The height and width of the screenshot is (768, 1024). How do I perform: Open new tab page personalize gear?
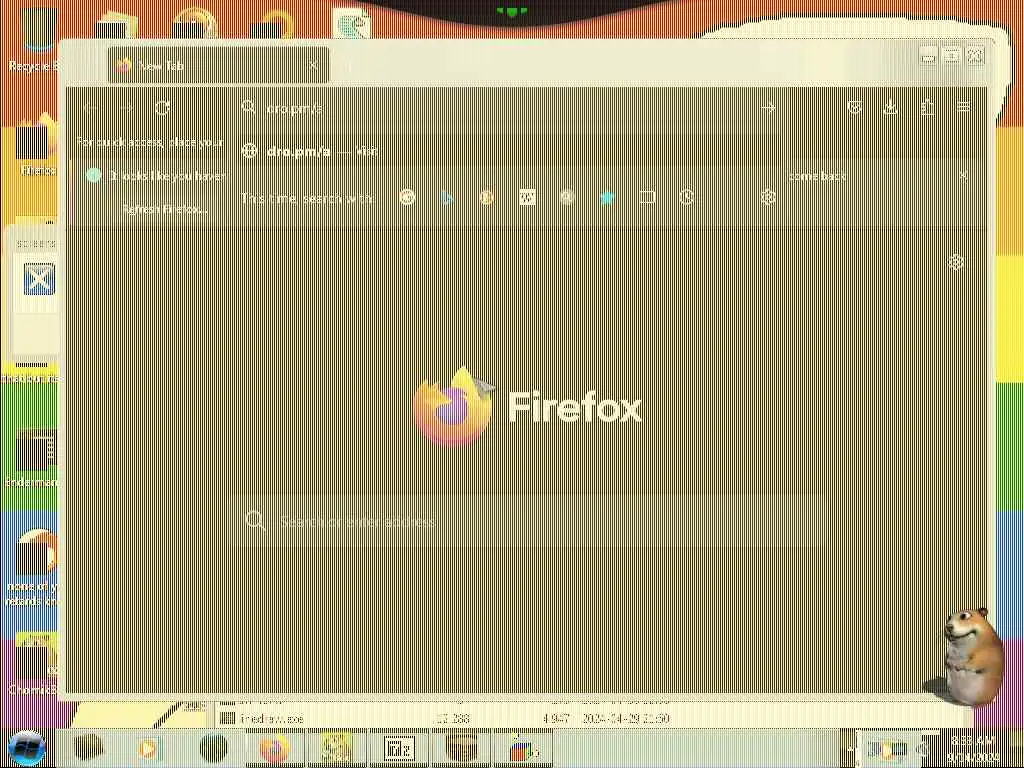[956, 263]
